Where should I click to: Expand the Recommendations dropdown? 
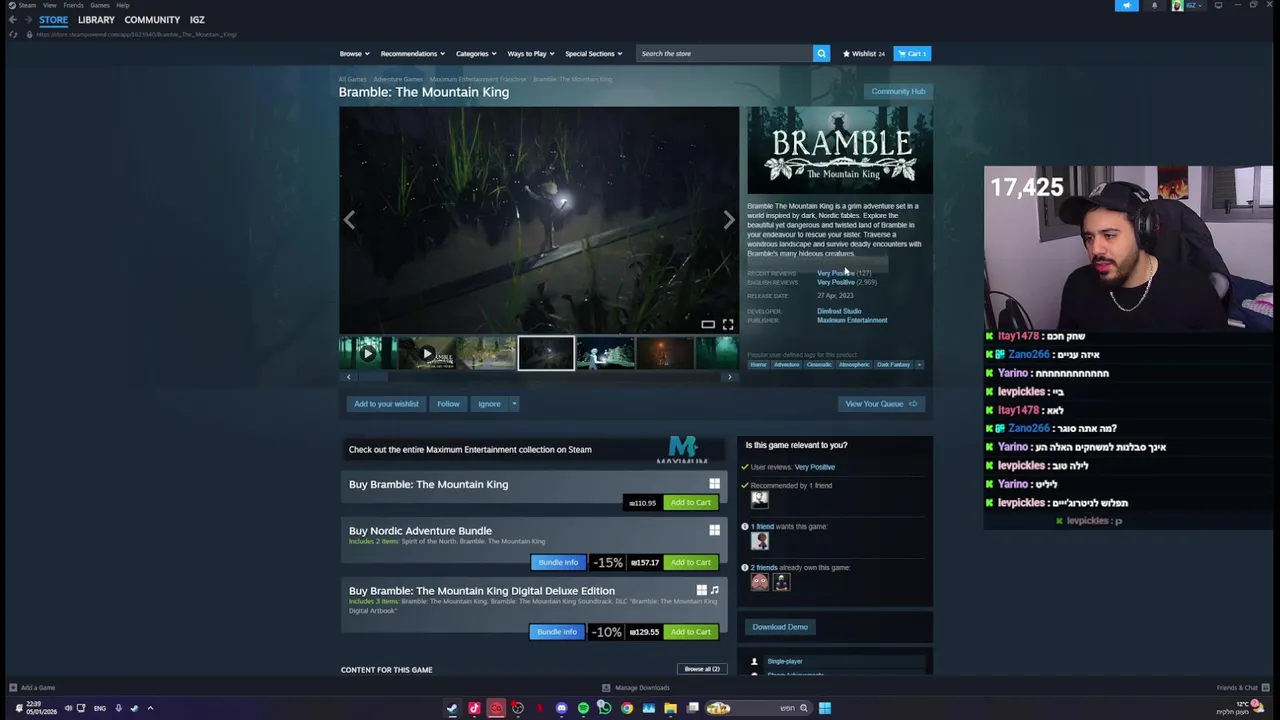pyautogui.click(x=412, y=53)
